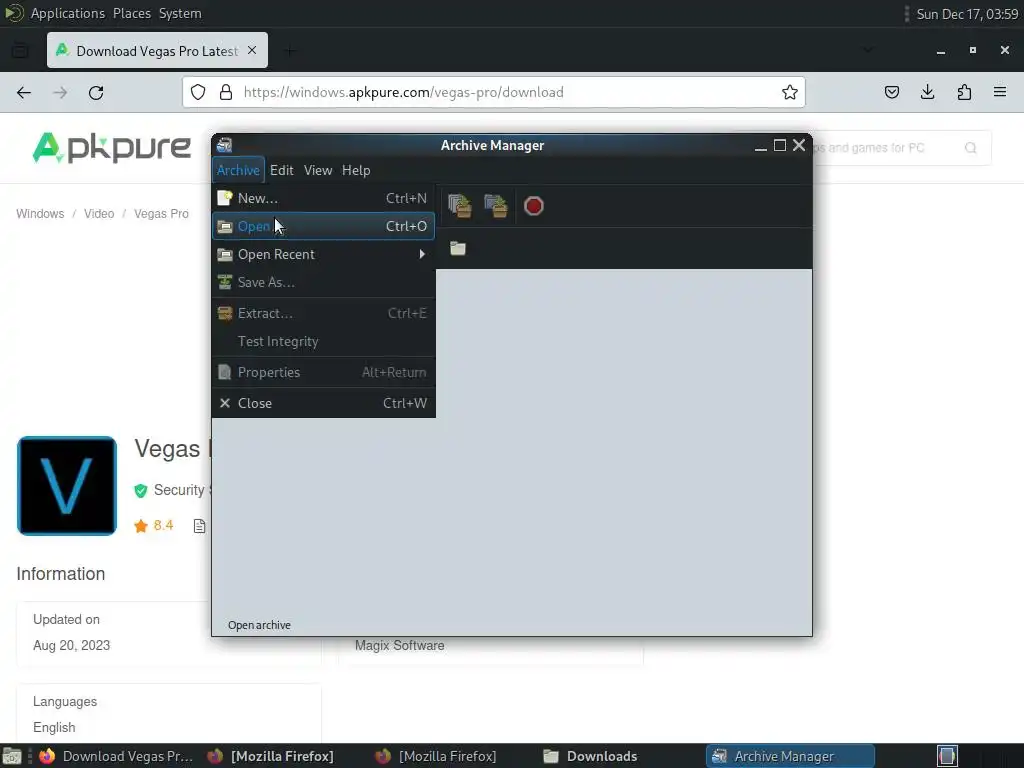Click the add files toolbar icon
Screen dimensions: 1024x768
460,206
